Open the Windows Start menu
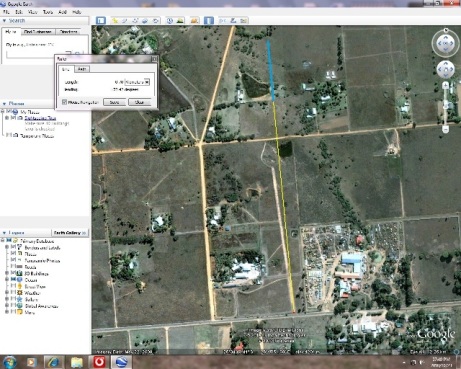The width and height of the screenshot is (461, 369). pos(9,362)
